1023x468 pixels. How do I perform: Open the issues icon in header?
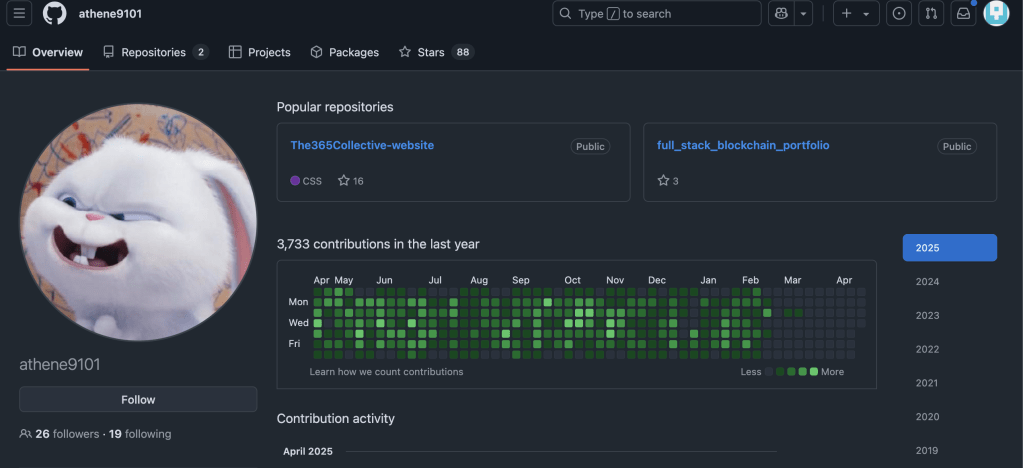point(898,14)
